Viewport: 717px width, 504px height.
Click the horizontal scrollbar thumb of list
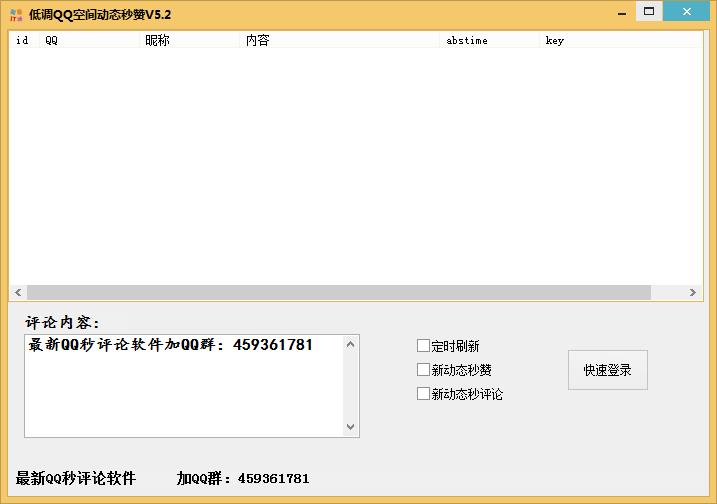[x=339, y=292]
